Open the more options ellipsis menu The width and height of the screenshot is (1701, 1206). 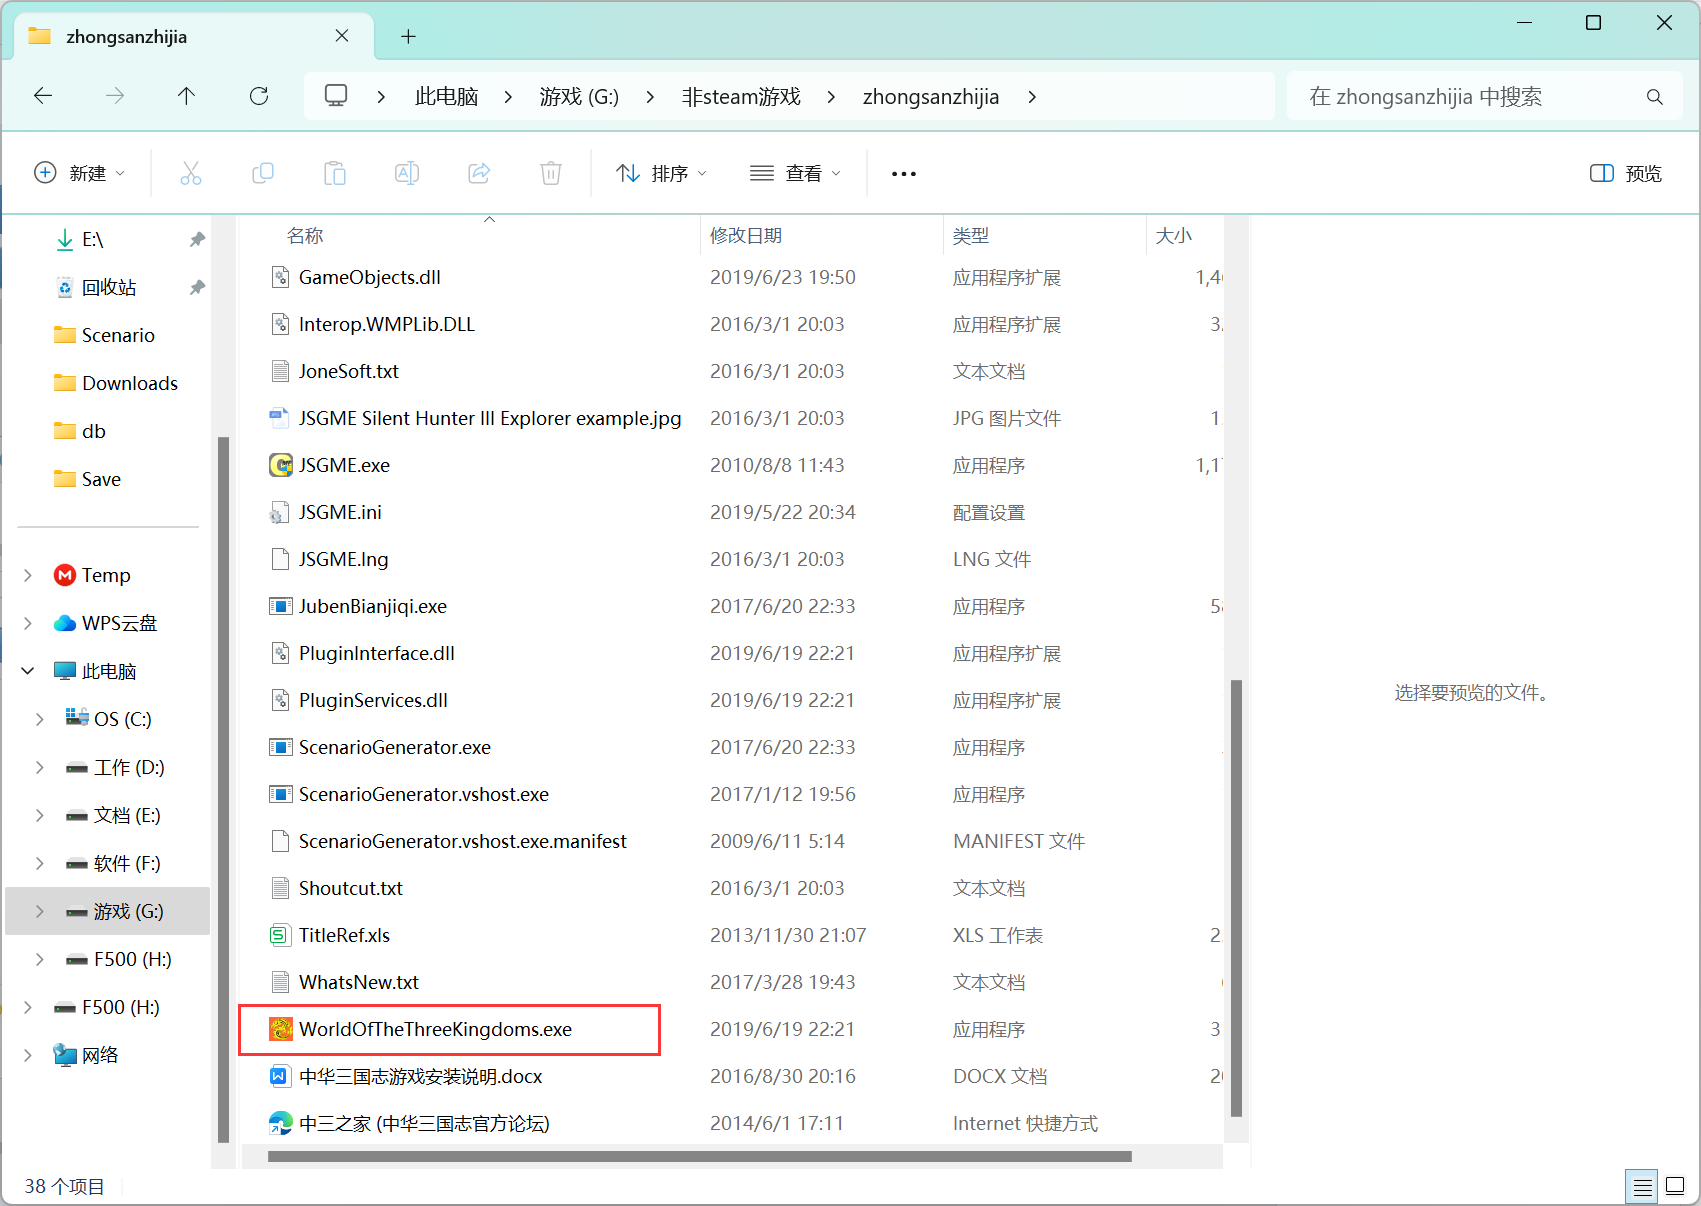click(904, 174)
